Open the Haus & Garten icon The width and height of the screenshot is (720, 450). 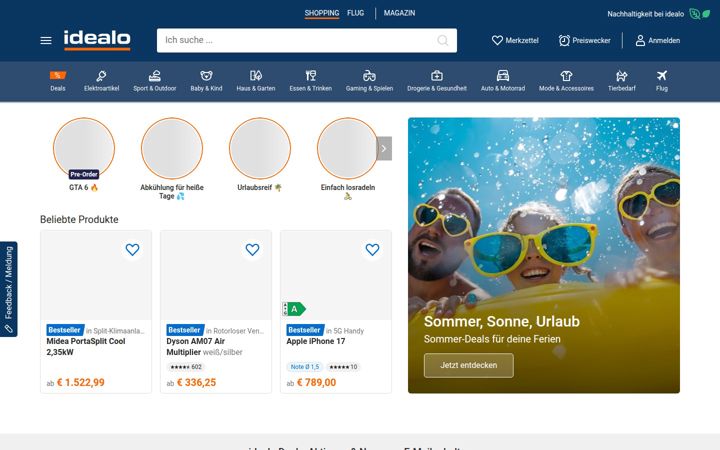pyautogui.click(x=256, y=75)
